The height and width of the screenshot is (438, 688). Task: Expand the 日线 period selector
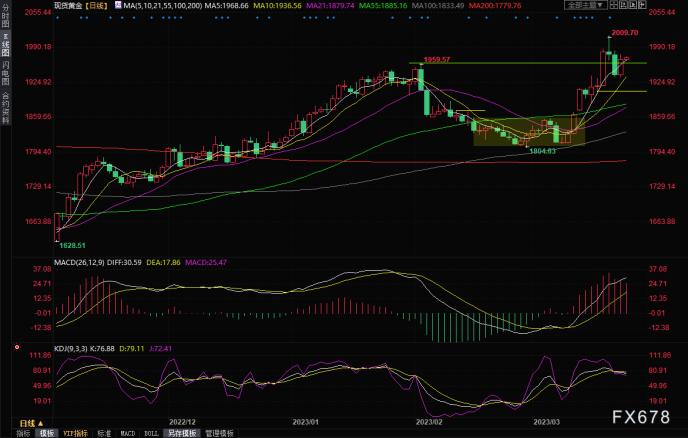pos(32,423)
